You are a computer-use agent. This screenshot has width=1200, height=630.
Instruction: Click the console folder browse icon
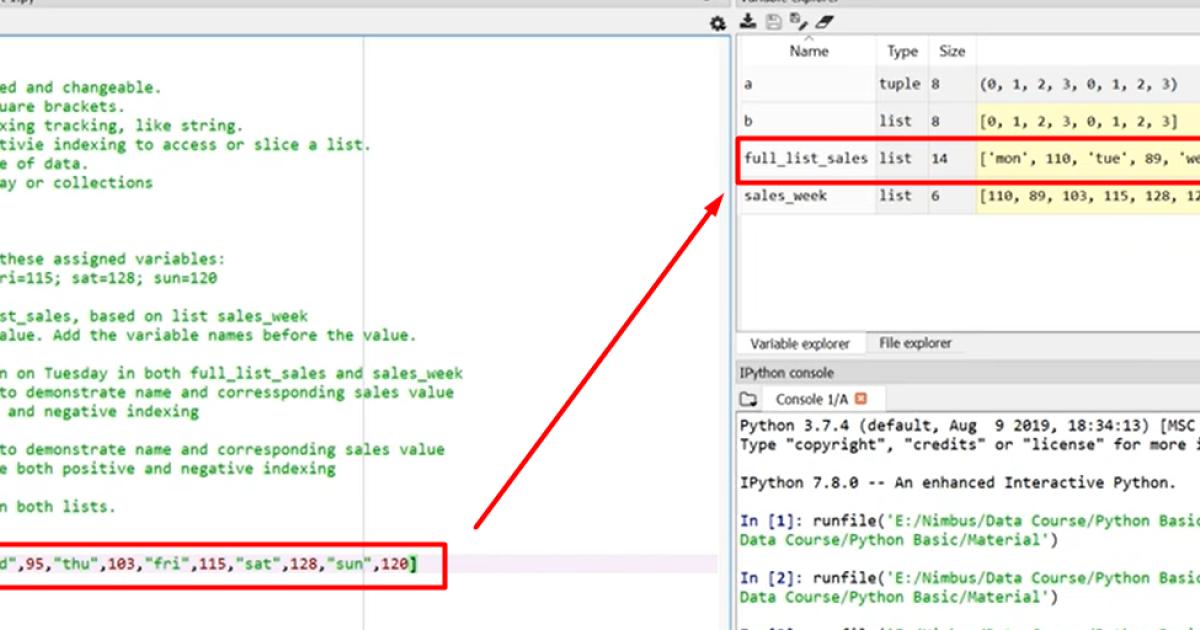(x=748, y=399)
